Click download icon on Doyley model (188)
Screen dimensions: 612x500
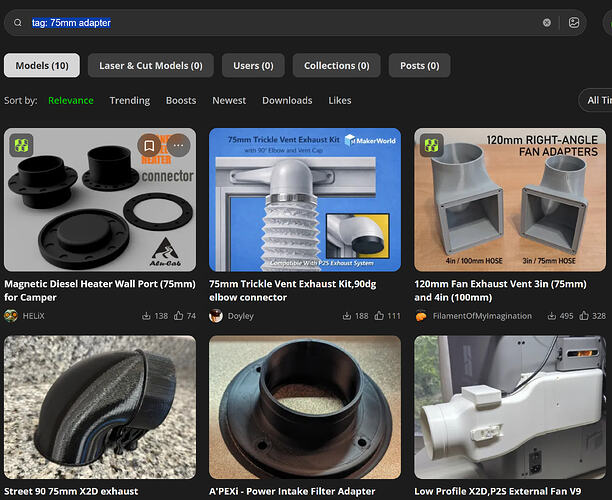point(347,316)
